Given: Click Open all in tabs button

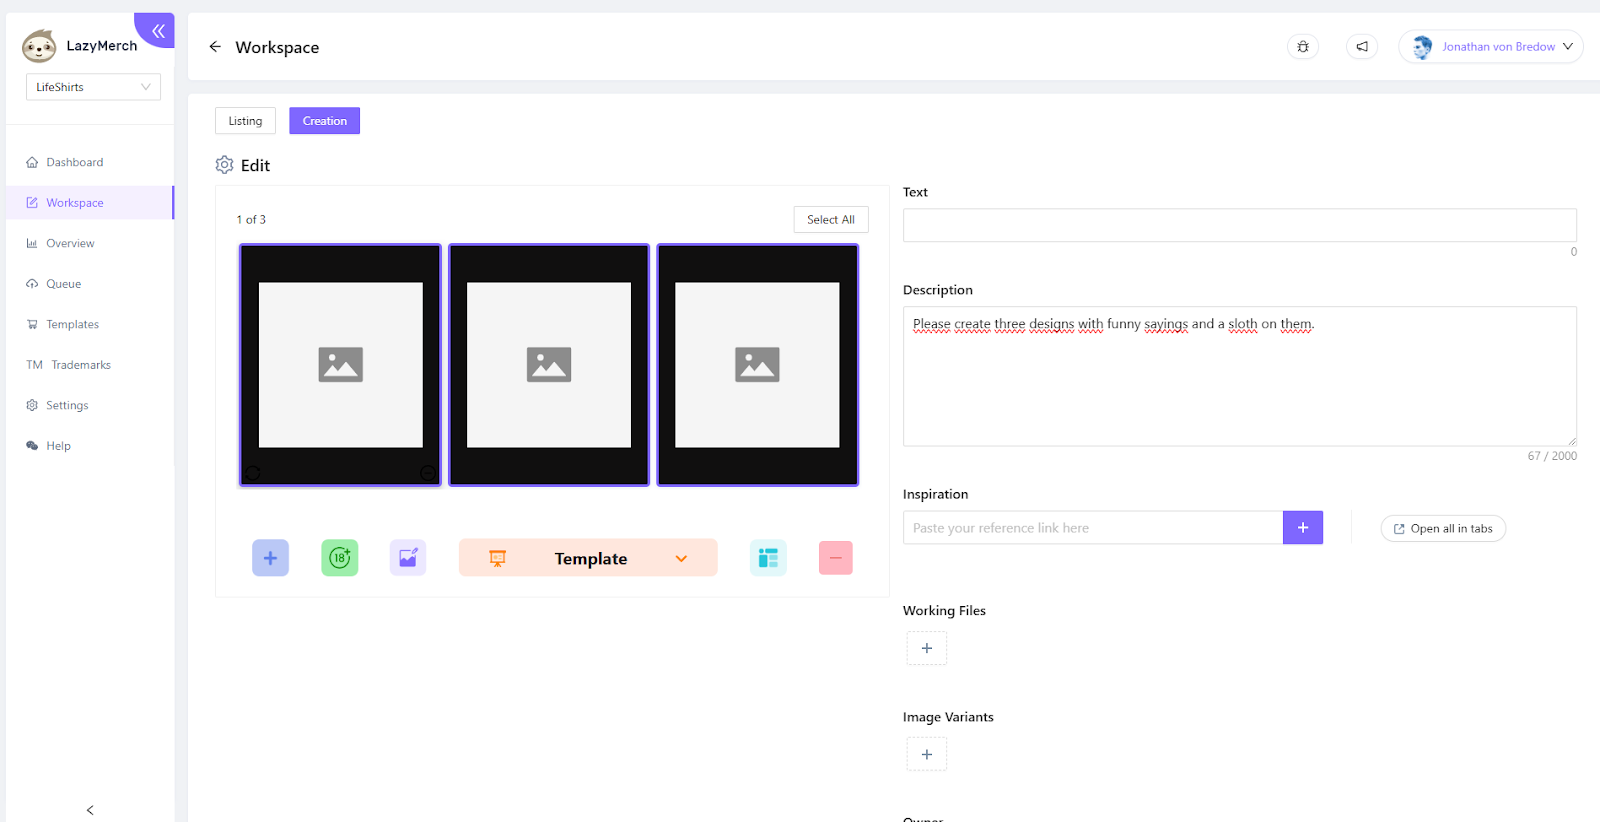Looking at the screenshot, I should [x=1443, y=529].
